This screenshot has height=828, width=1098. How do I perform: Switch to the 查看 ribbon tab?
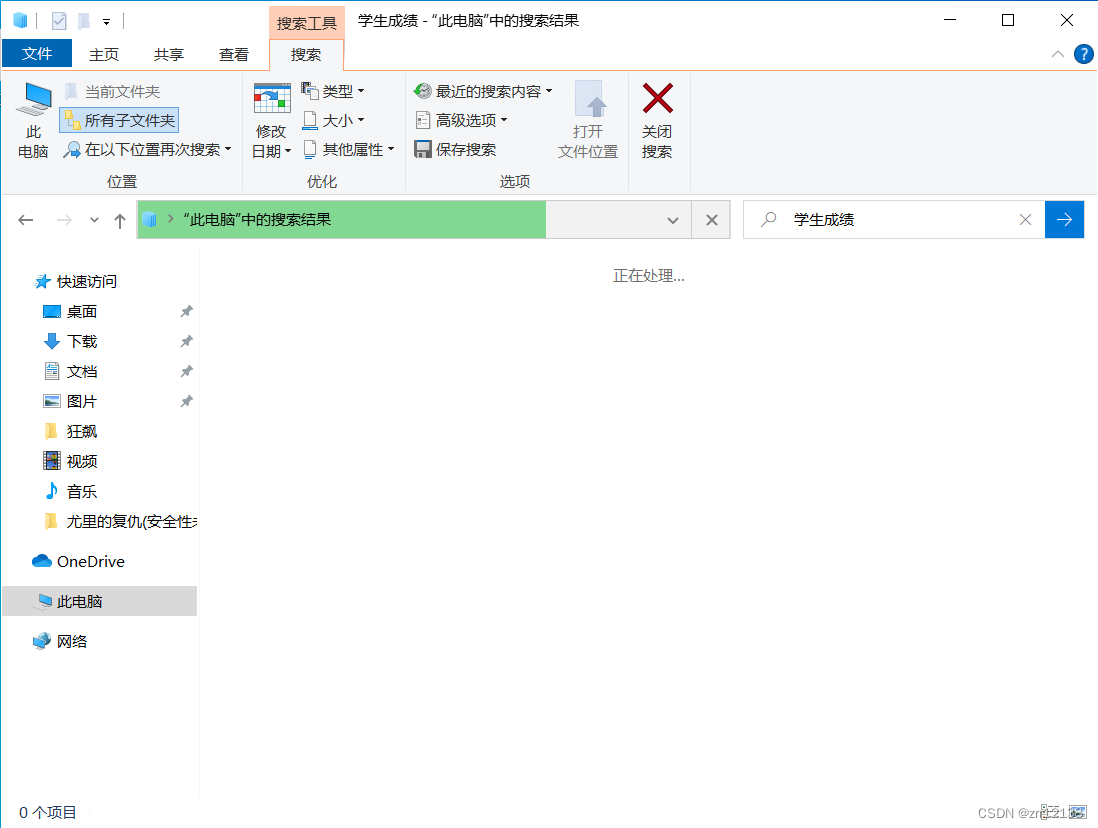tap(233, 54)
